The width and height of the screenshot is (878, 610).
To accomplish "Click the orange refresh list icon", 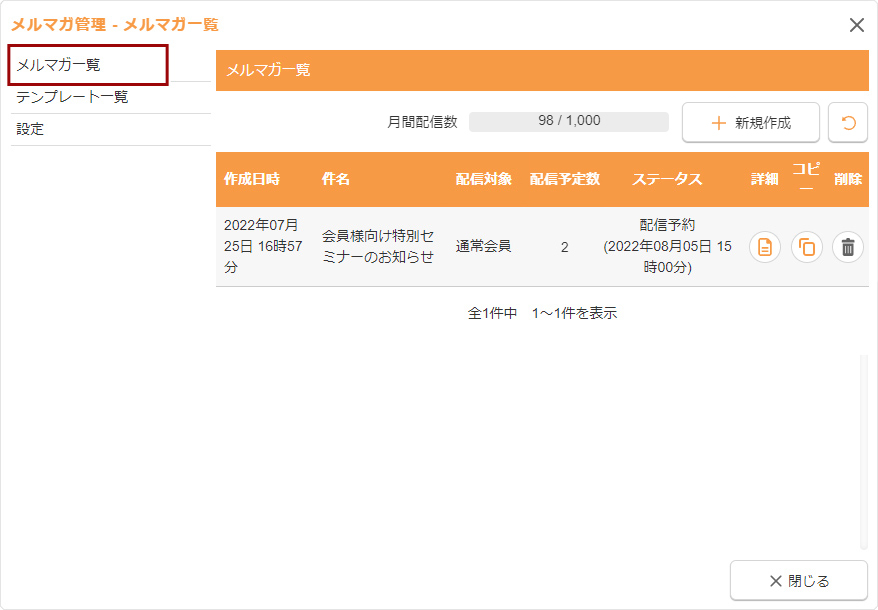I will point(848,123).
